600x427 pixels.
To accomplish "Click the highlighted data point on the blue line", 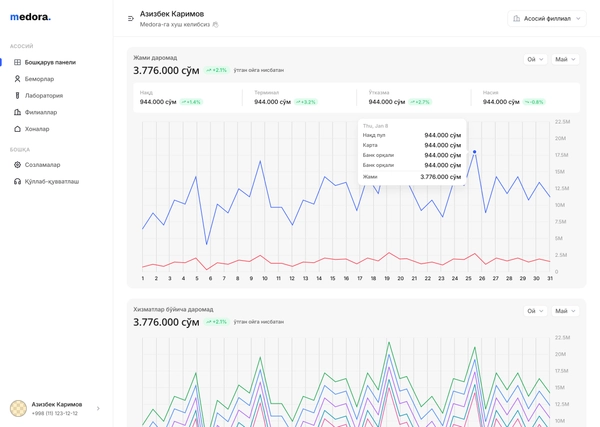I will 474,152.
